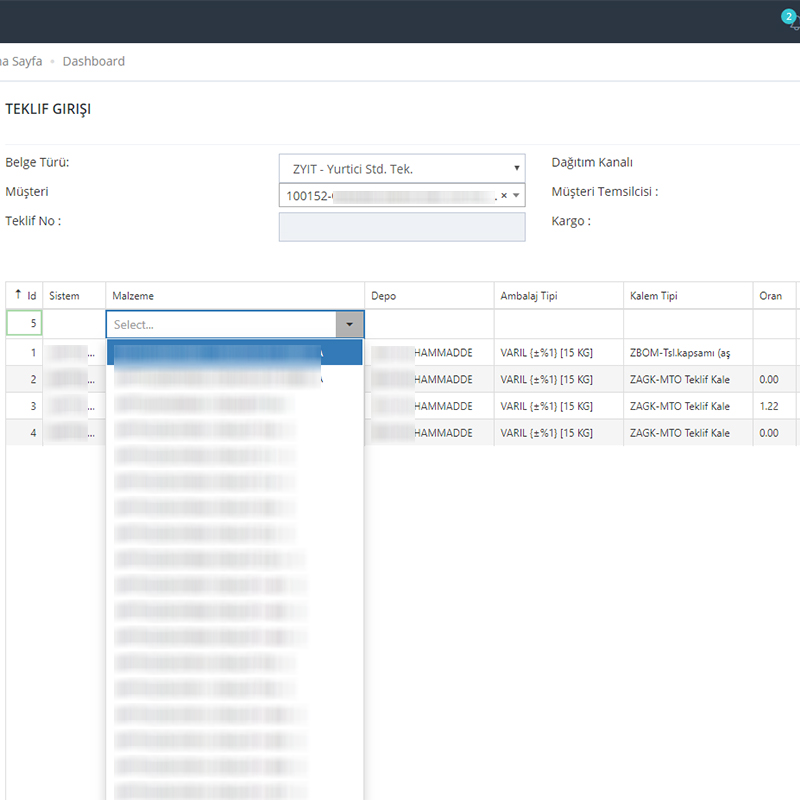
Task: Open the Belge Türü dropdown
Action: (402, 168)
